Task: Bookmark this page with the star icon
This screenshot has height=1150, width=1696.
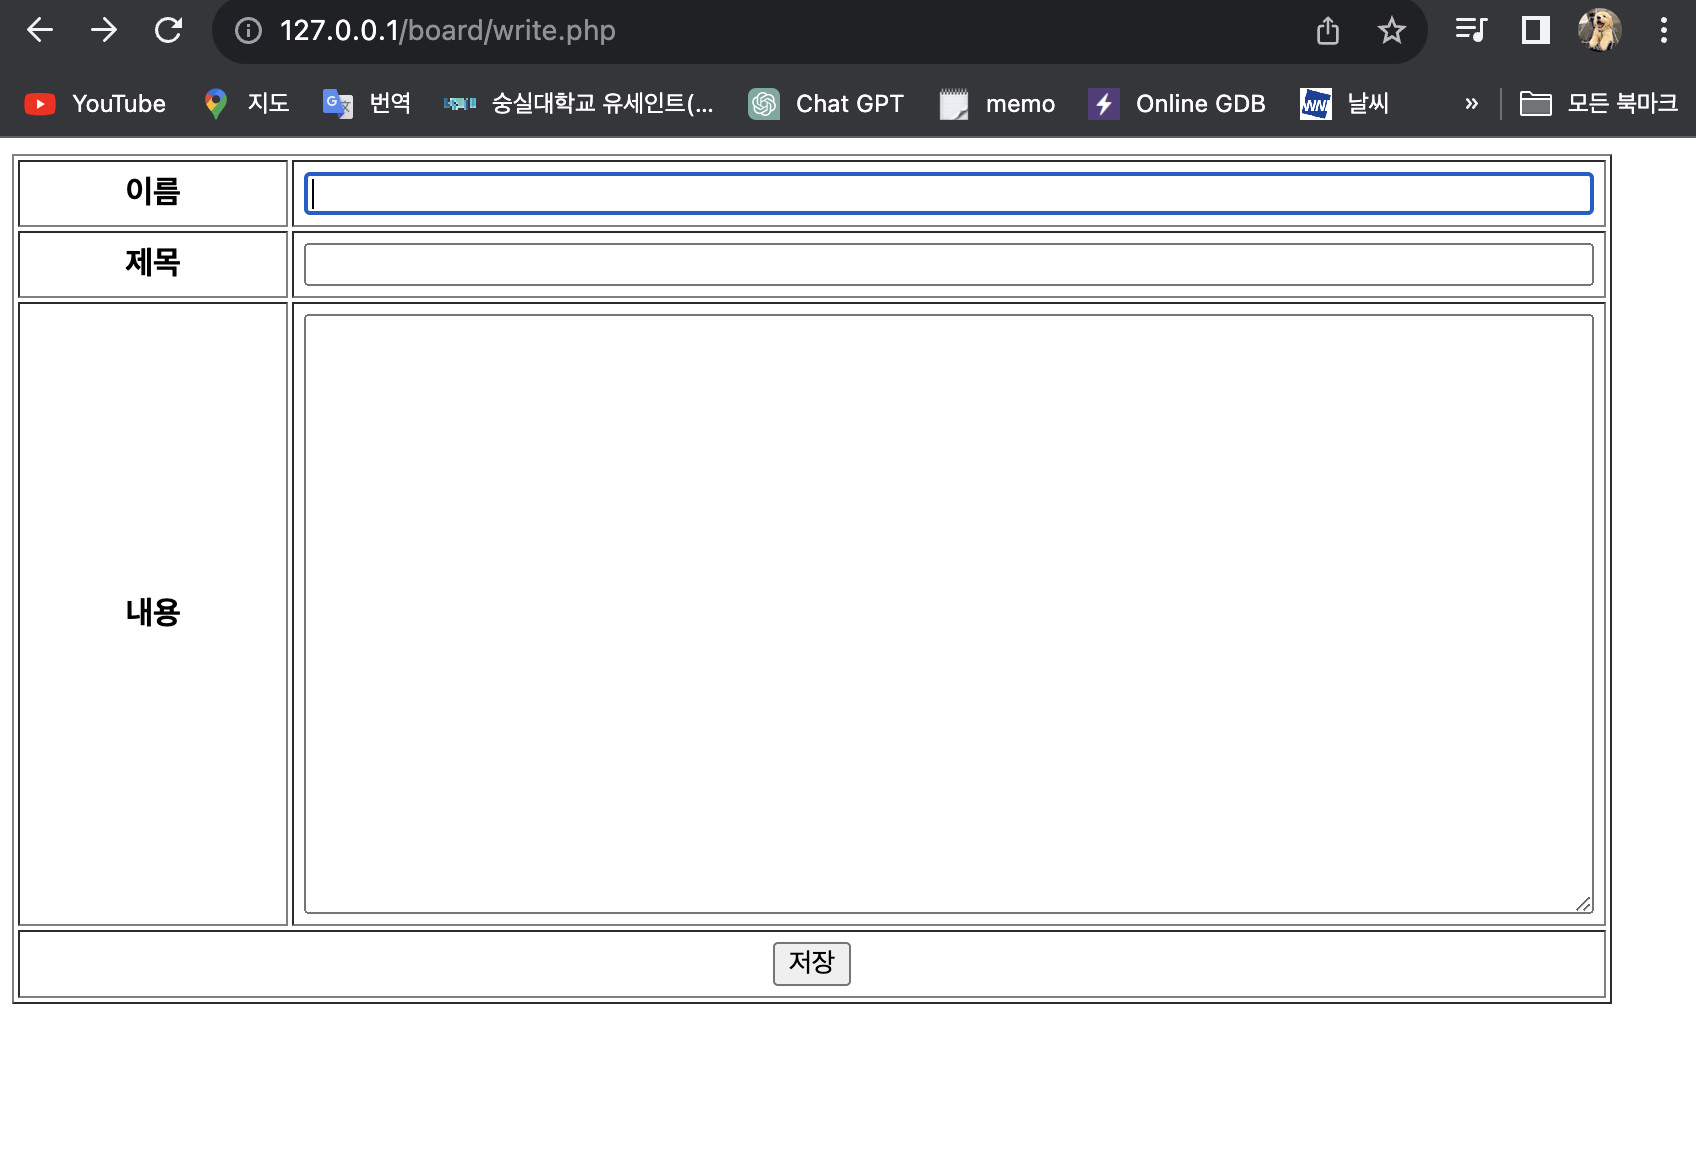Action: click(x=1391, y=30)
